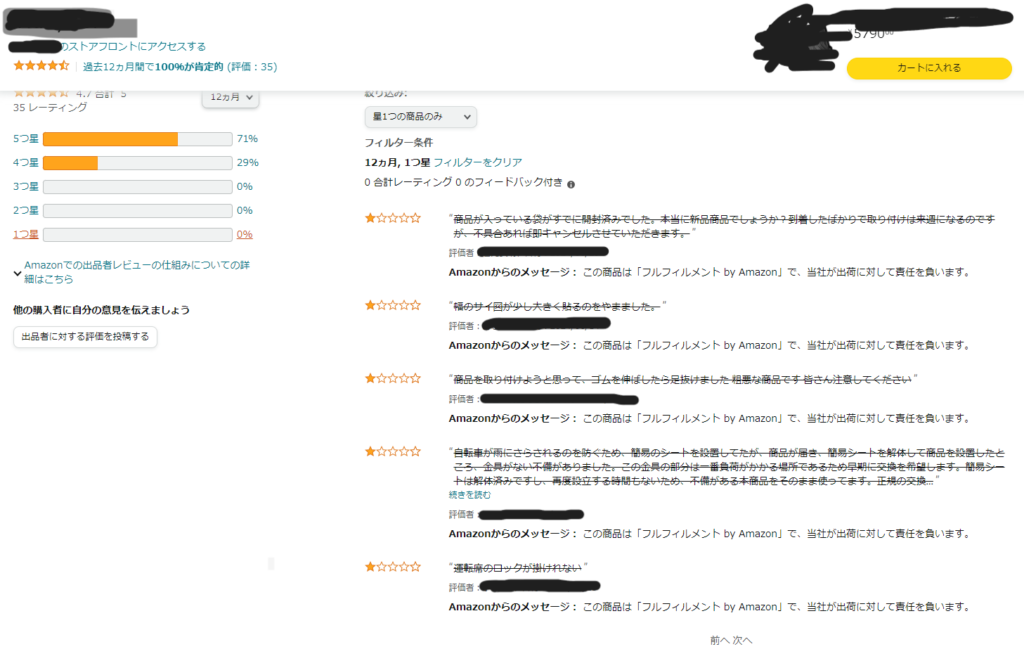The height and width of the screenshot is (649, 1024).
Task: Open the ストアフロントにアクセスする link
Action: click(x=133, y=46)
